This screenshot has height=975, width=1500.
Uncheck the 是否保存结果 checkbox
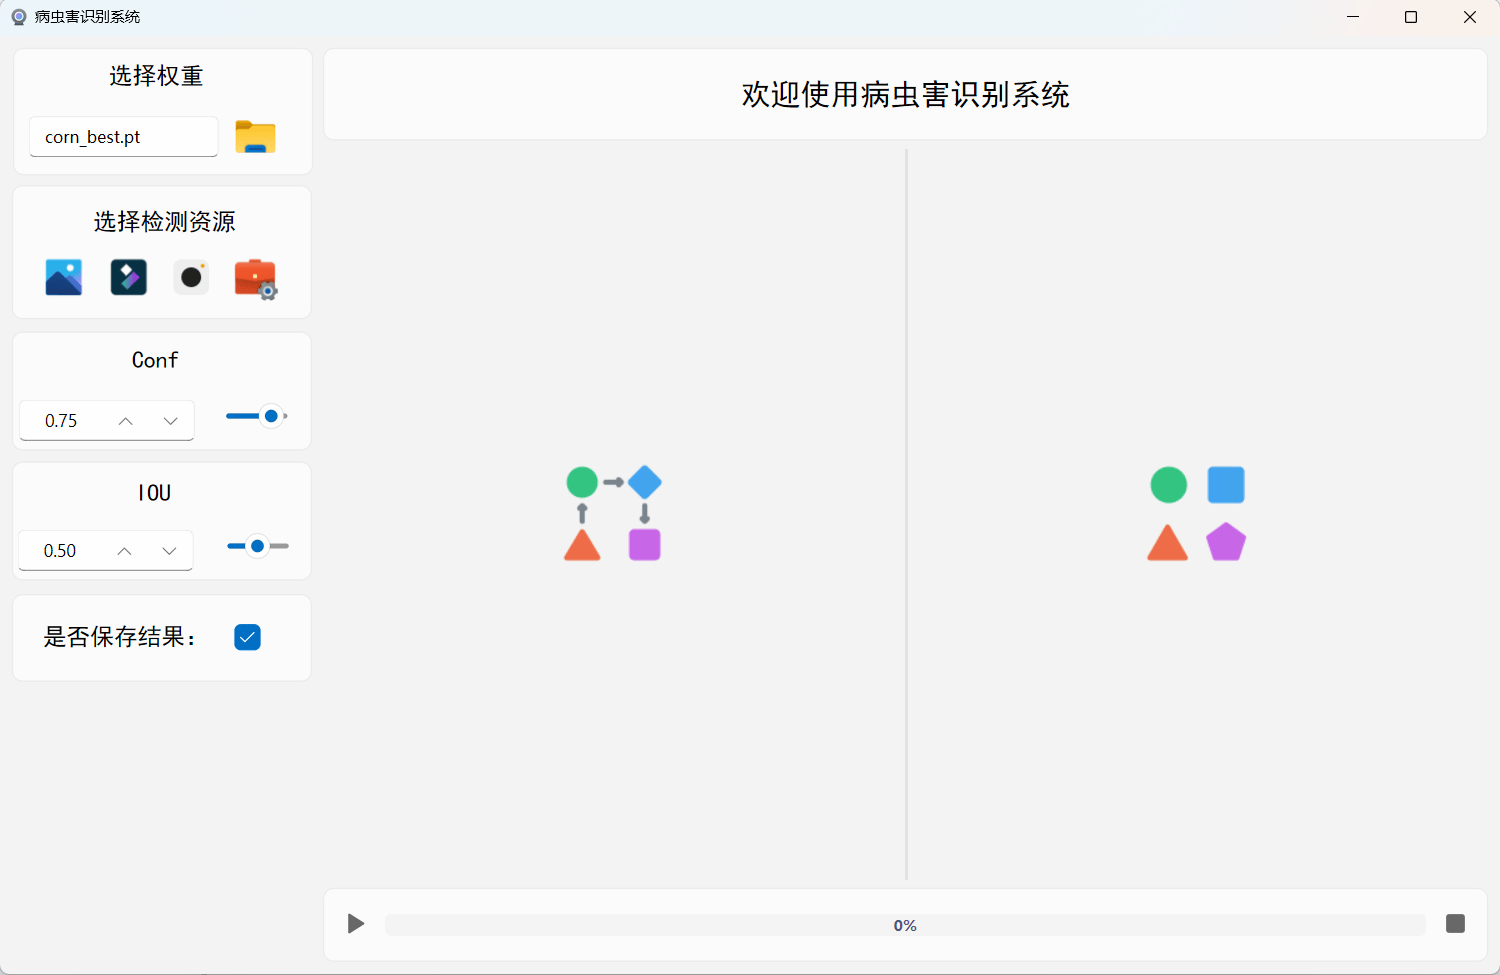click(x=247, y=637)
